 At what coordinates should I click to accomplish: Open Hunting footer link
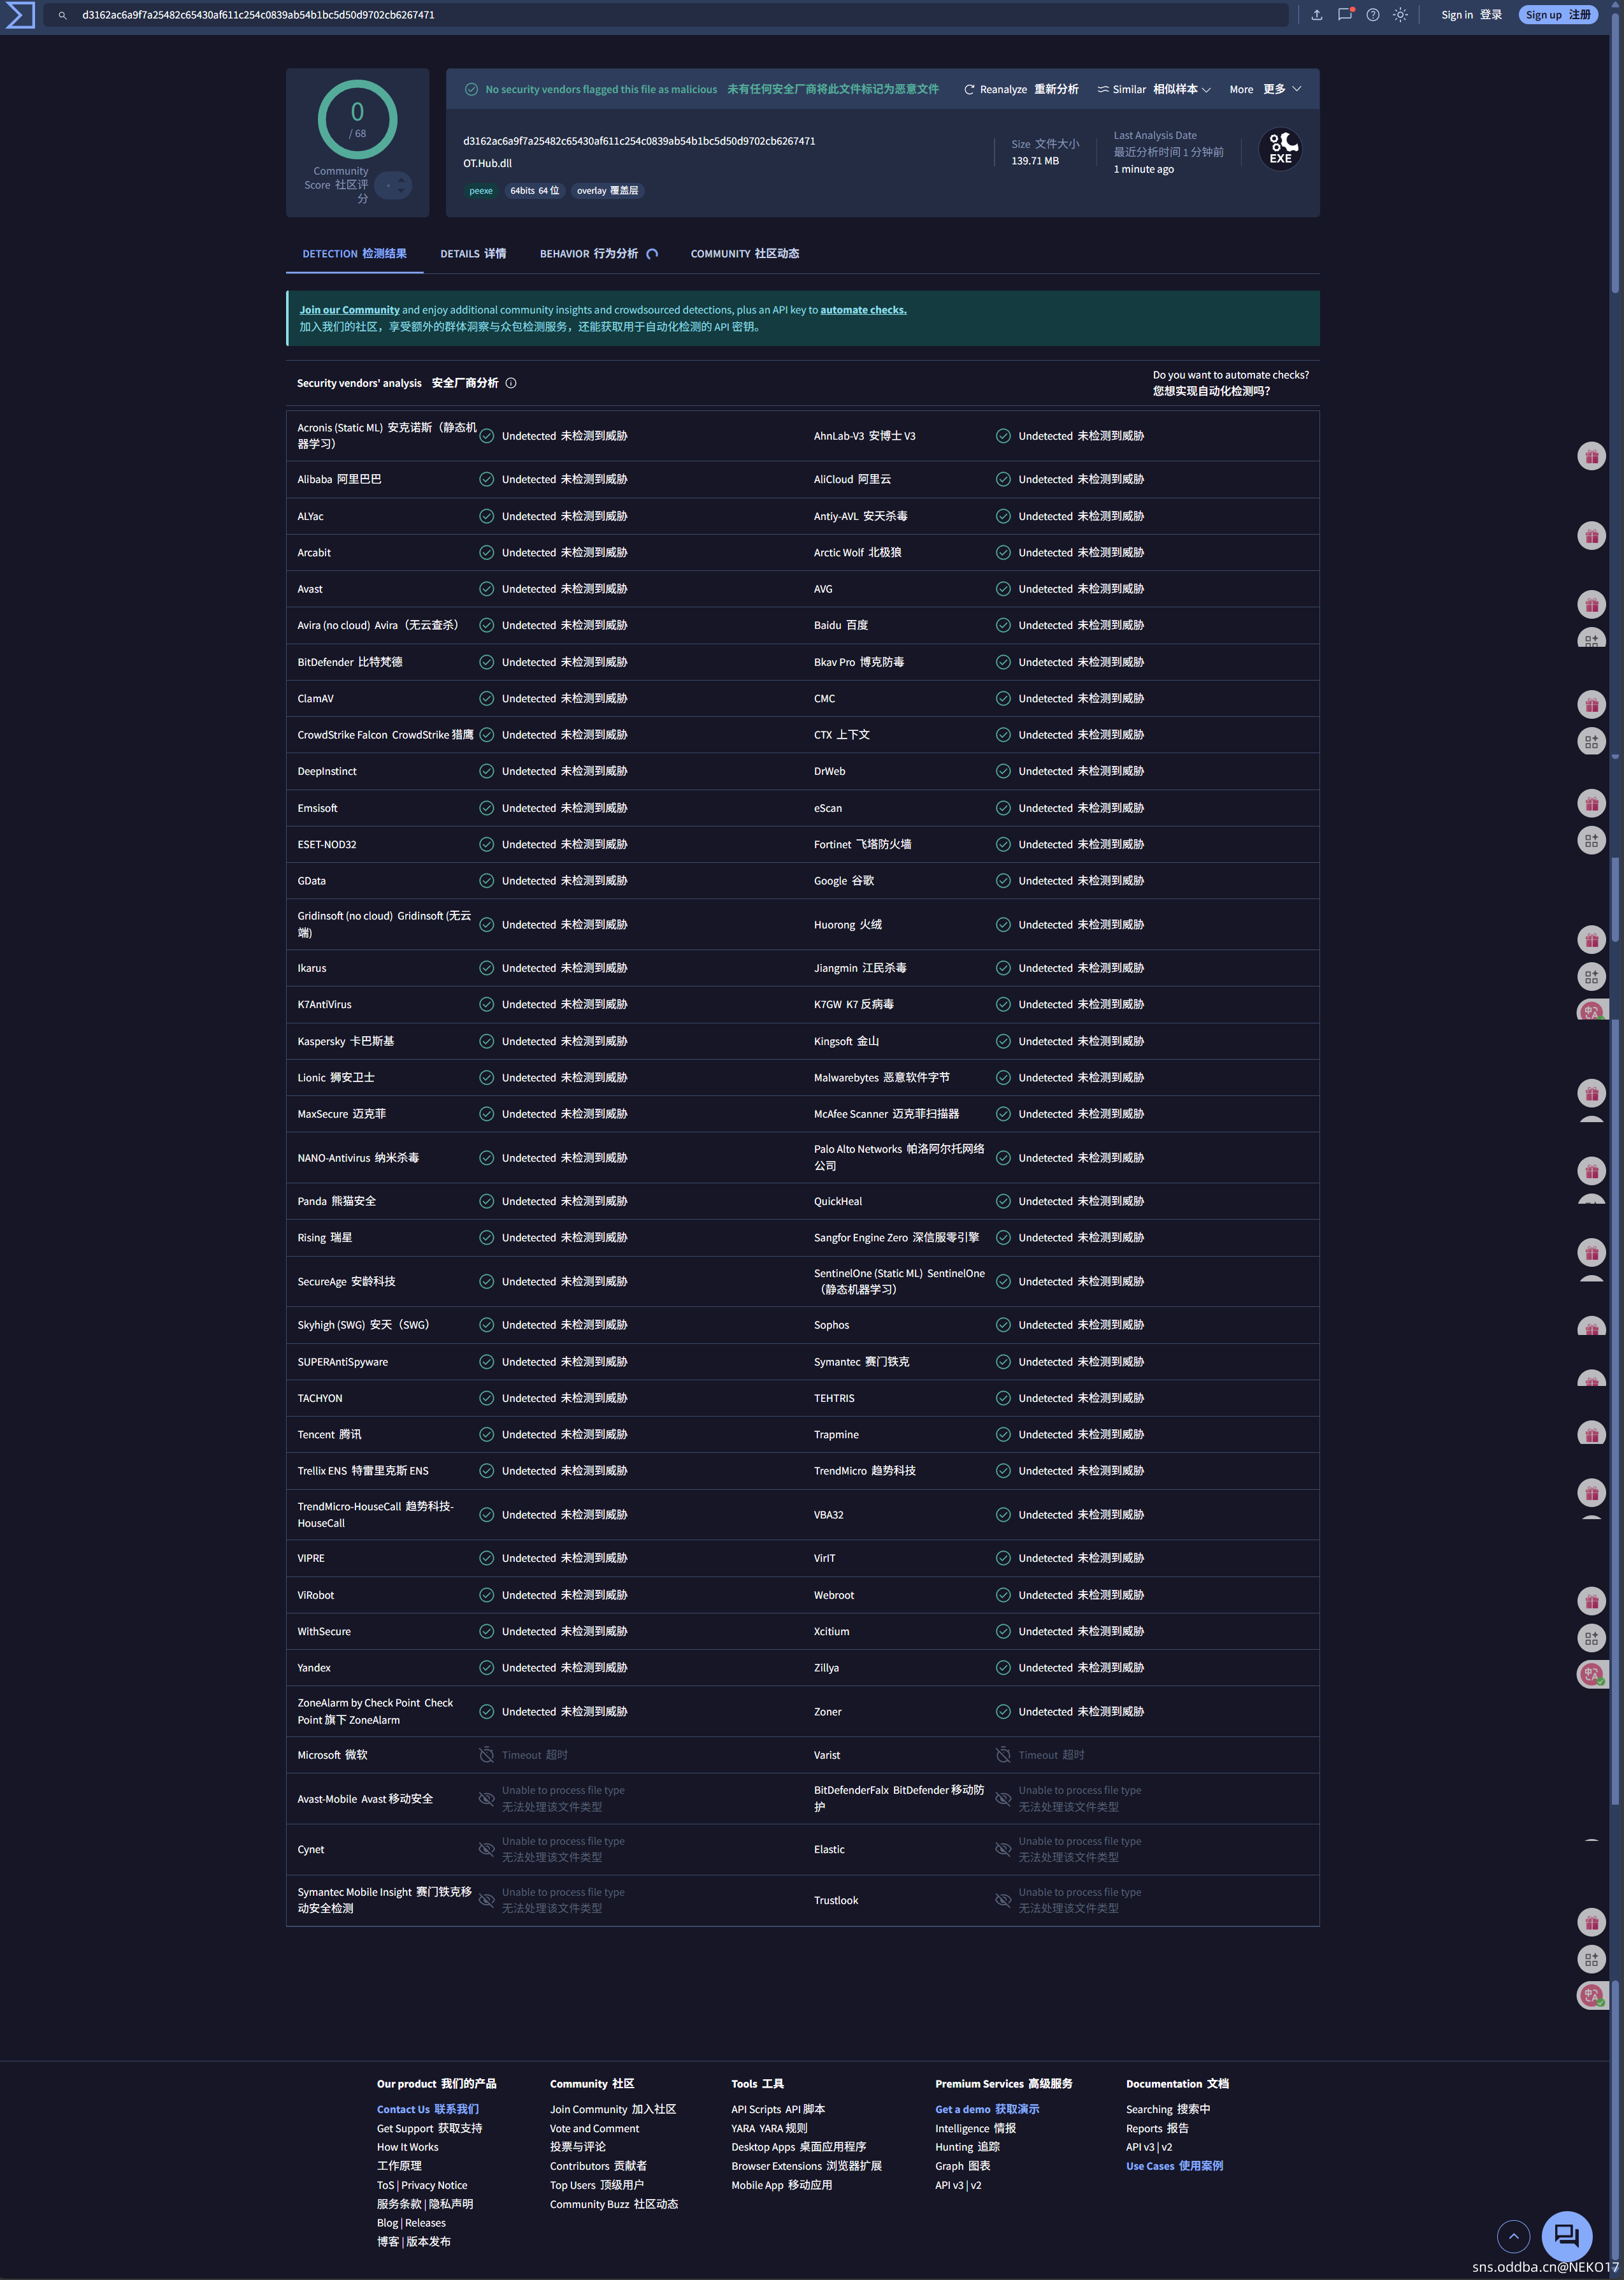point(967,2147)
